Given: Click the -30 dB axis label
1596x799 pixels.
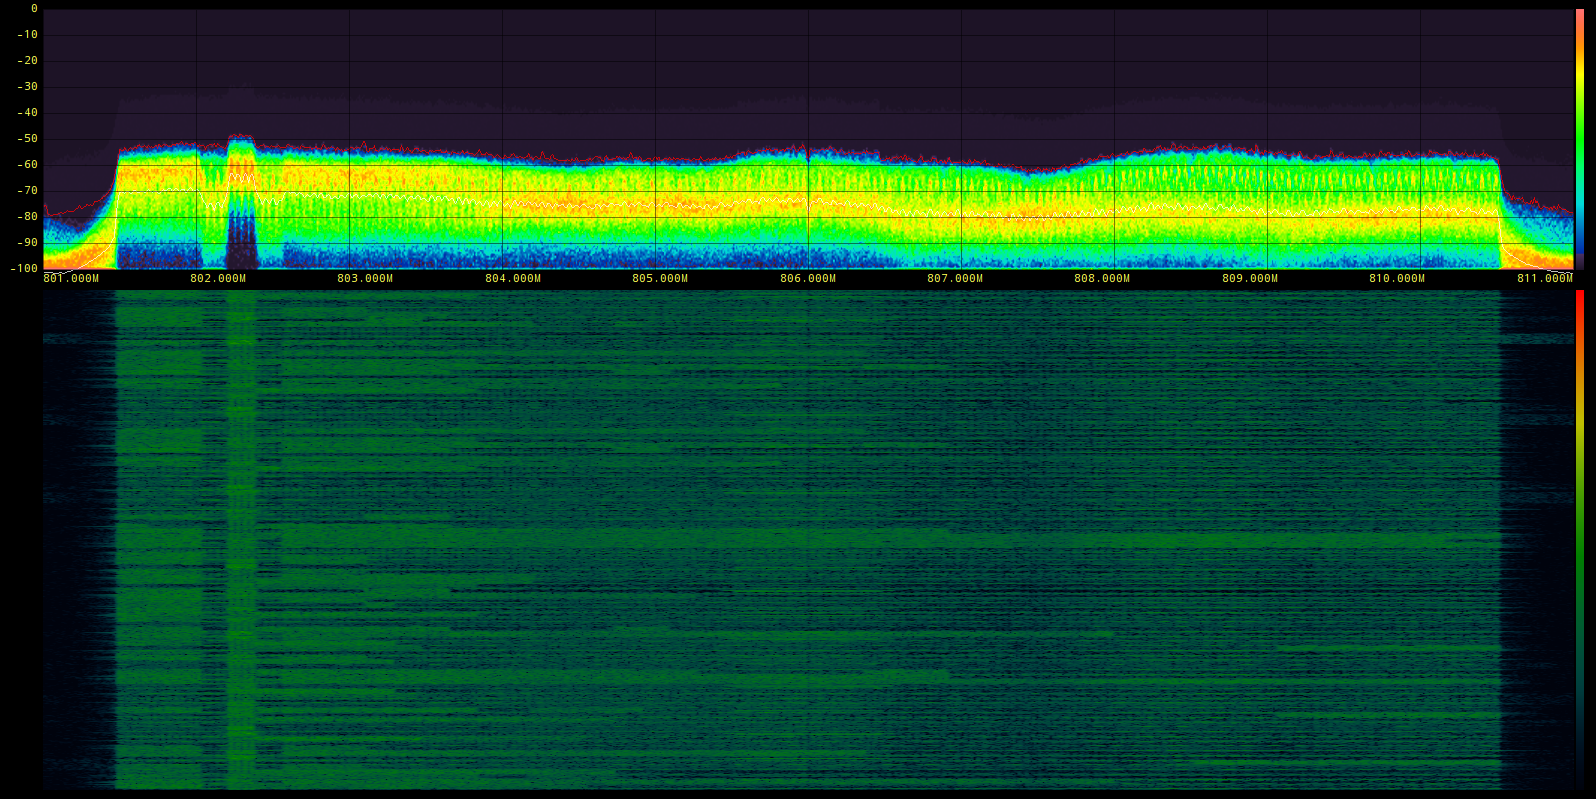Looking at the screenshot, I should pyautogui.click(x=28, y=86).
